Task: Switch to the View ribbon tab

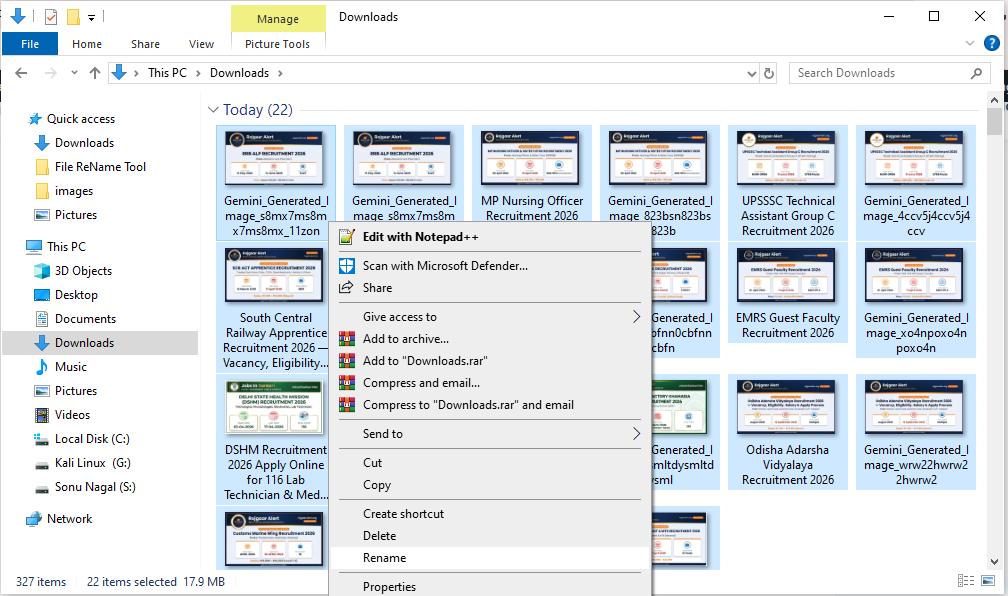Action: coord(201,43)
